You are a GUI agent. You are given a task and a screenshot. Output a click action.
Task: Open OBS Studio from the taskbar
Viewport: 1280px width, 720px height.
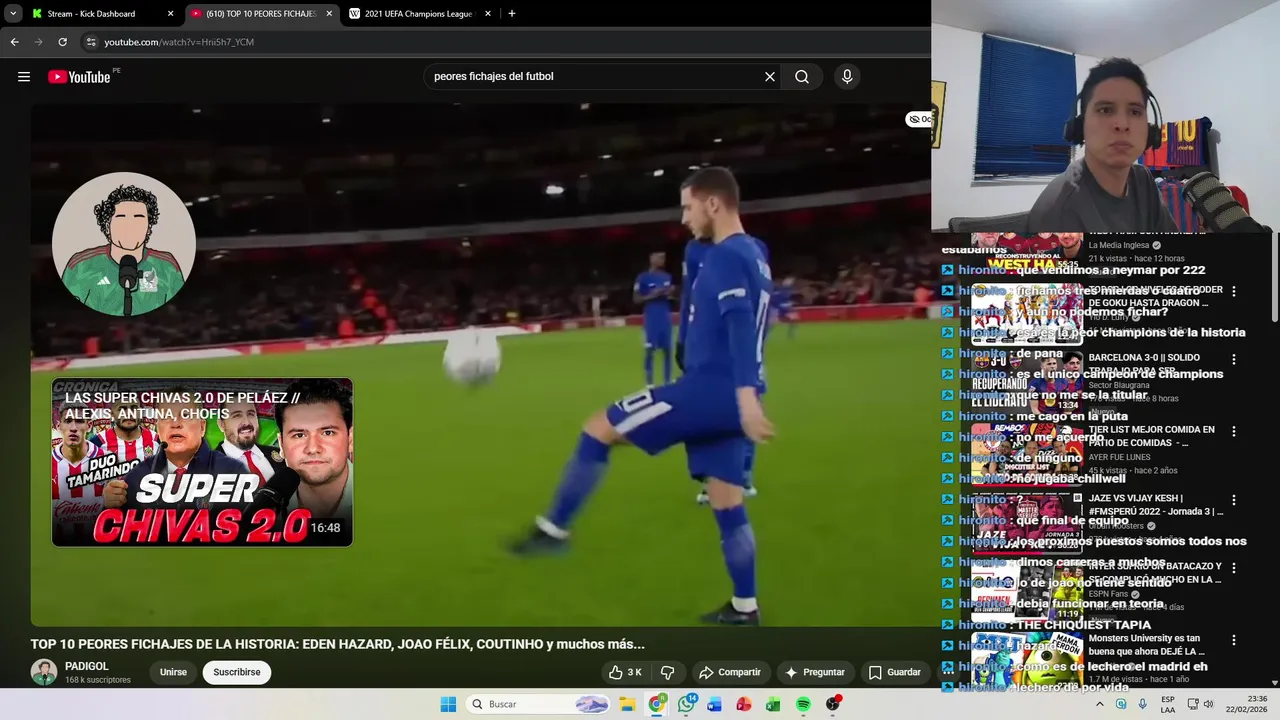832,704
